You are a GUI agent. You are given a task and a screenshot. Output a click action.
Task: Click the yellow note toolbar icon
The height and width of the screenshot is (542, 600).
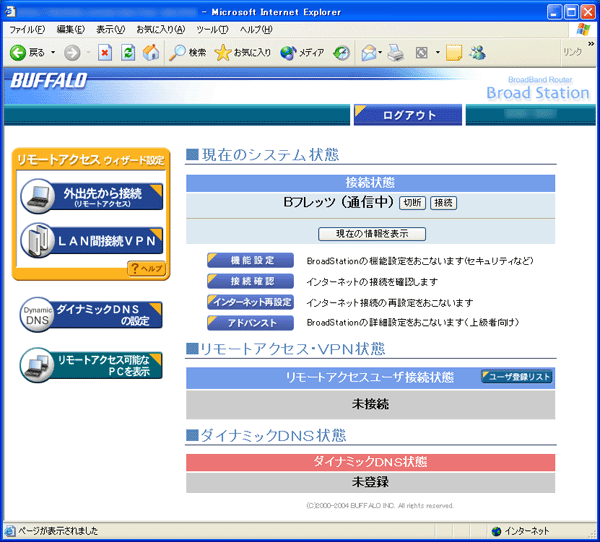[454, 52]
